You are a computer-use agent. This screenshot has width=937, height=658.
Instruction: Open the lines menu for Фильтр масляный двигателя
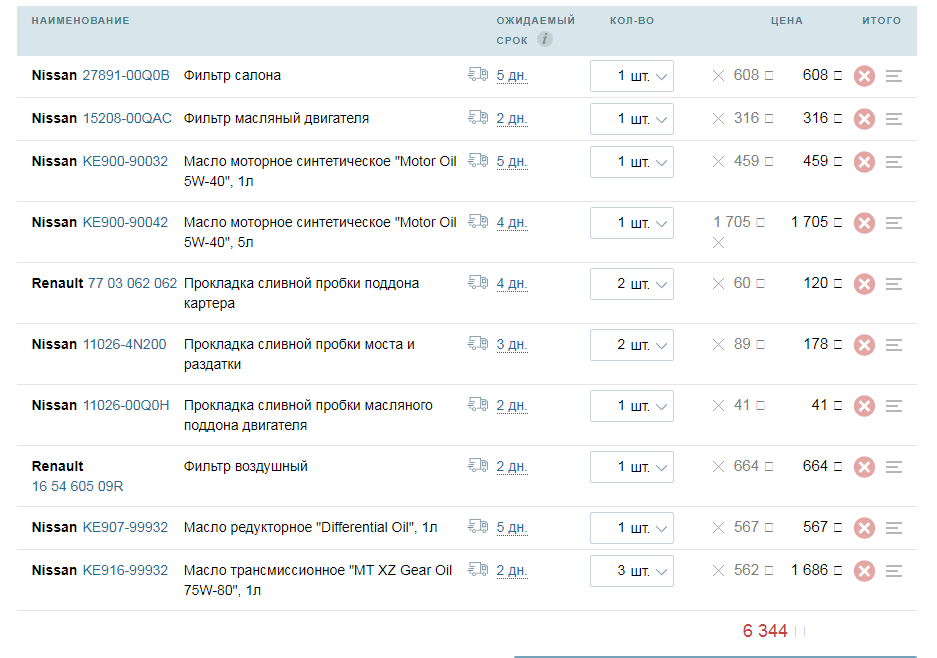tap(894, 119)
